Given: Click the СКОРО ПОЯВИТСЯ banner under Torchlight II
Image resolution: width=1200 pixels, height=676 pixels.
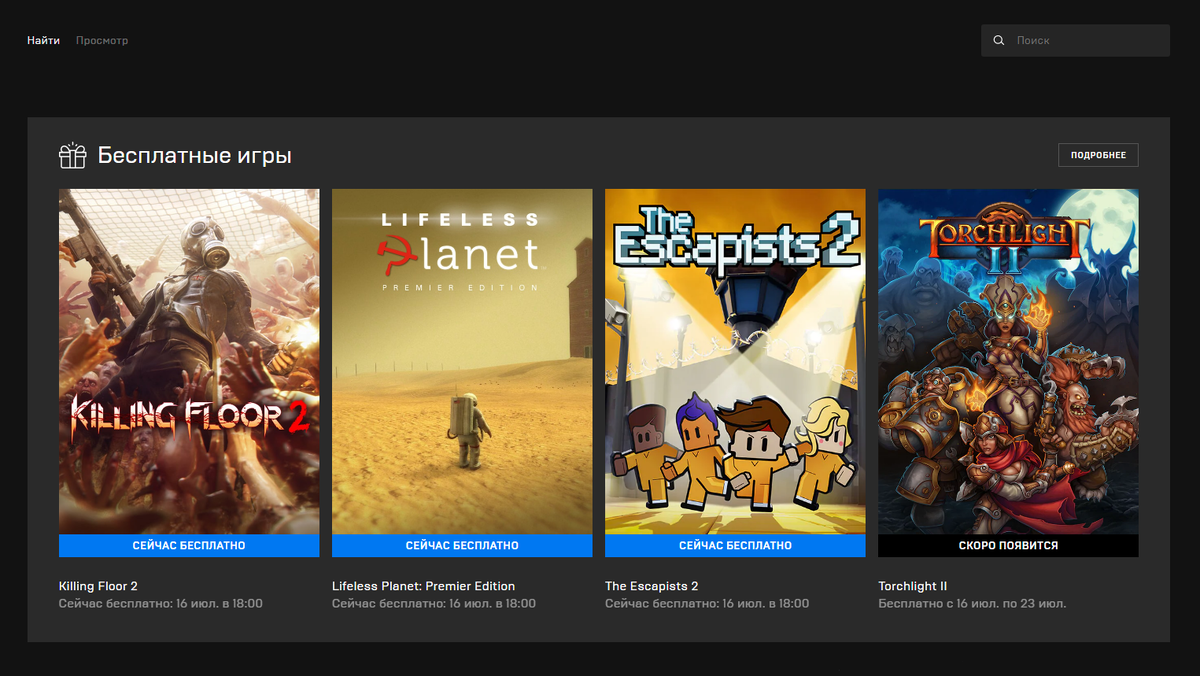Looking at the screenshot, I should [x=1008, y=545].
